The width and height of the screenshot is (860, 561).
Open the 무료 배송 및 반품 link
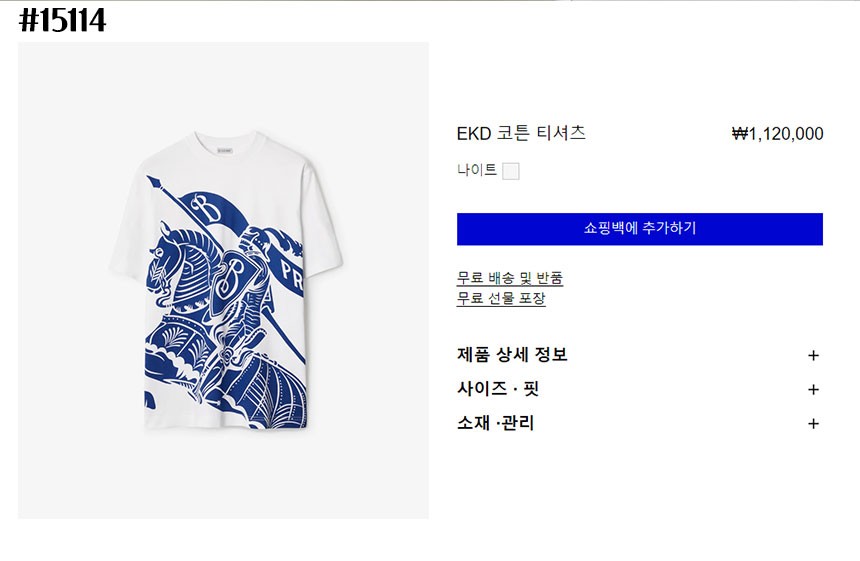[x=510, y=278]
